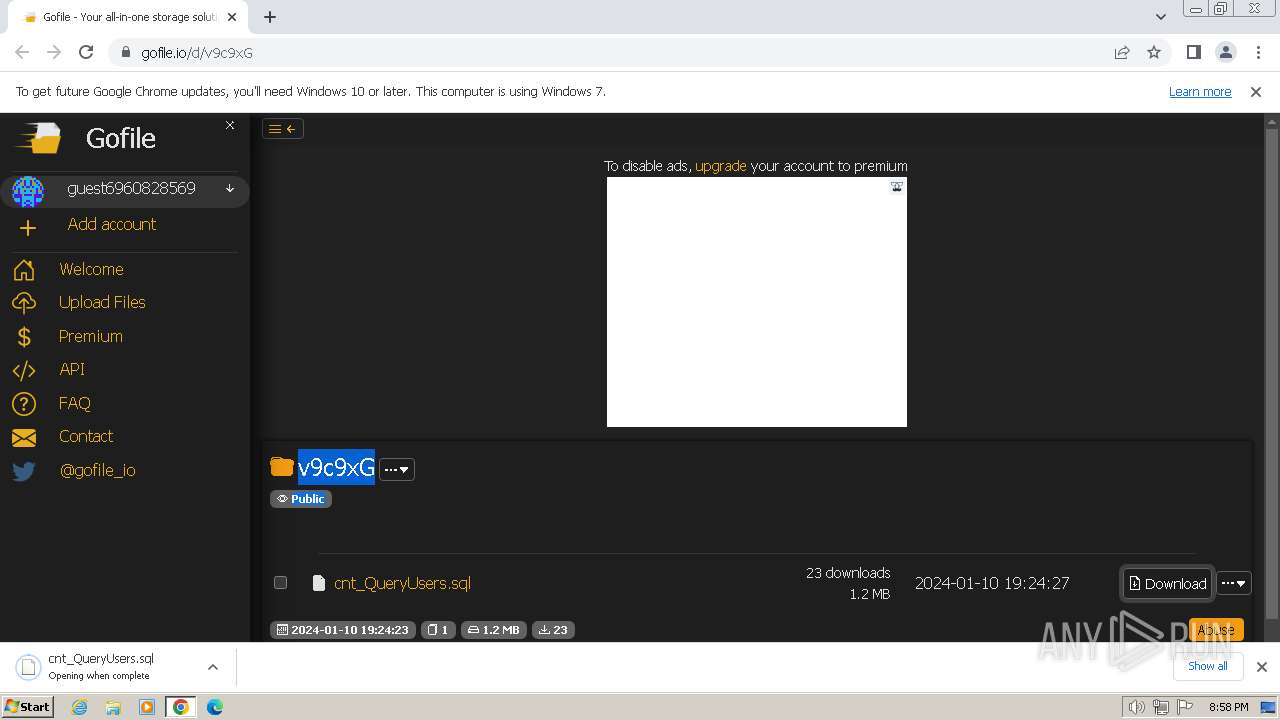Go back in browser history
Image resolution: width=1280 pixels, height=720 pixels.
click(x=22, y=52)
